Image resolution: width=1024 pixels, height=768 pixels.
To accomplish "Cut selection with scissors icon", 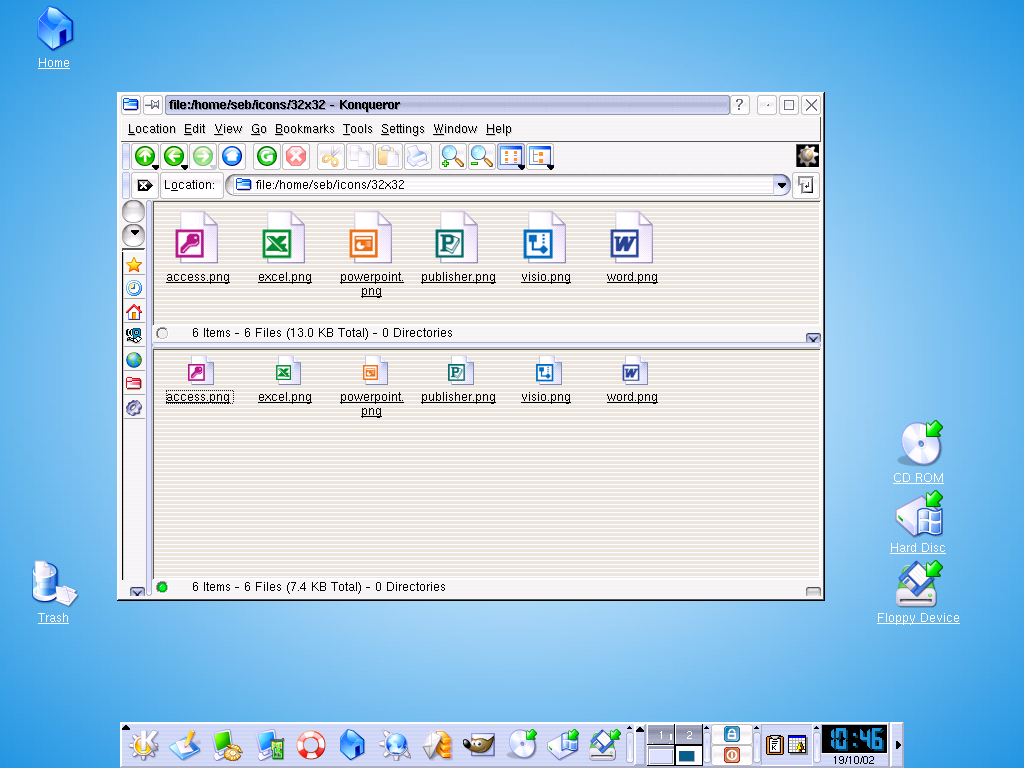I will coord(330,157).
